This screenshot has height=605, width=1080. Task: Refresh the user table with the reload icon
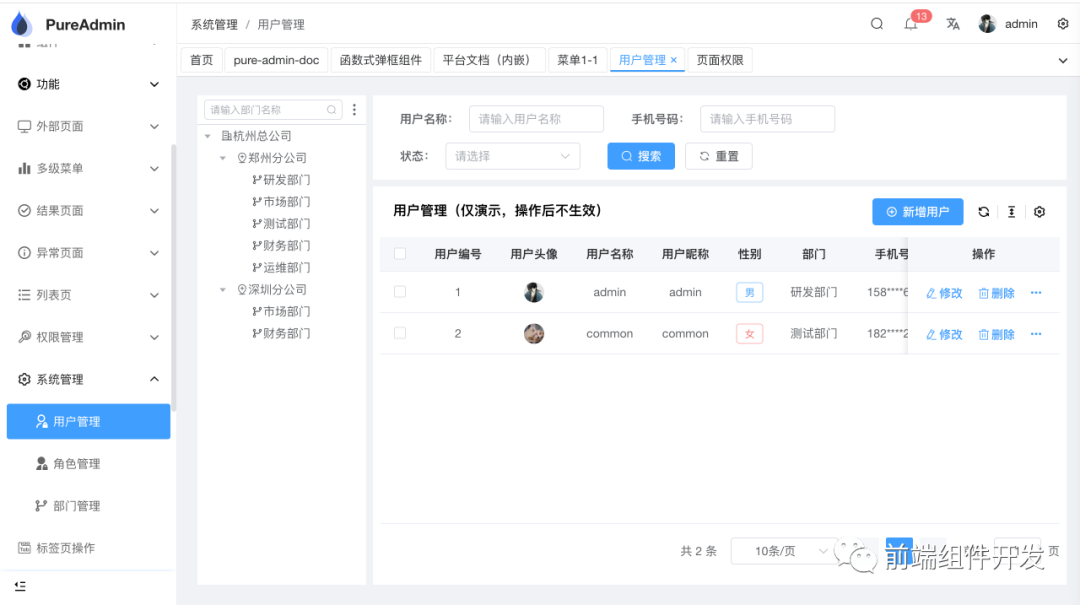(985, 212)
